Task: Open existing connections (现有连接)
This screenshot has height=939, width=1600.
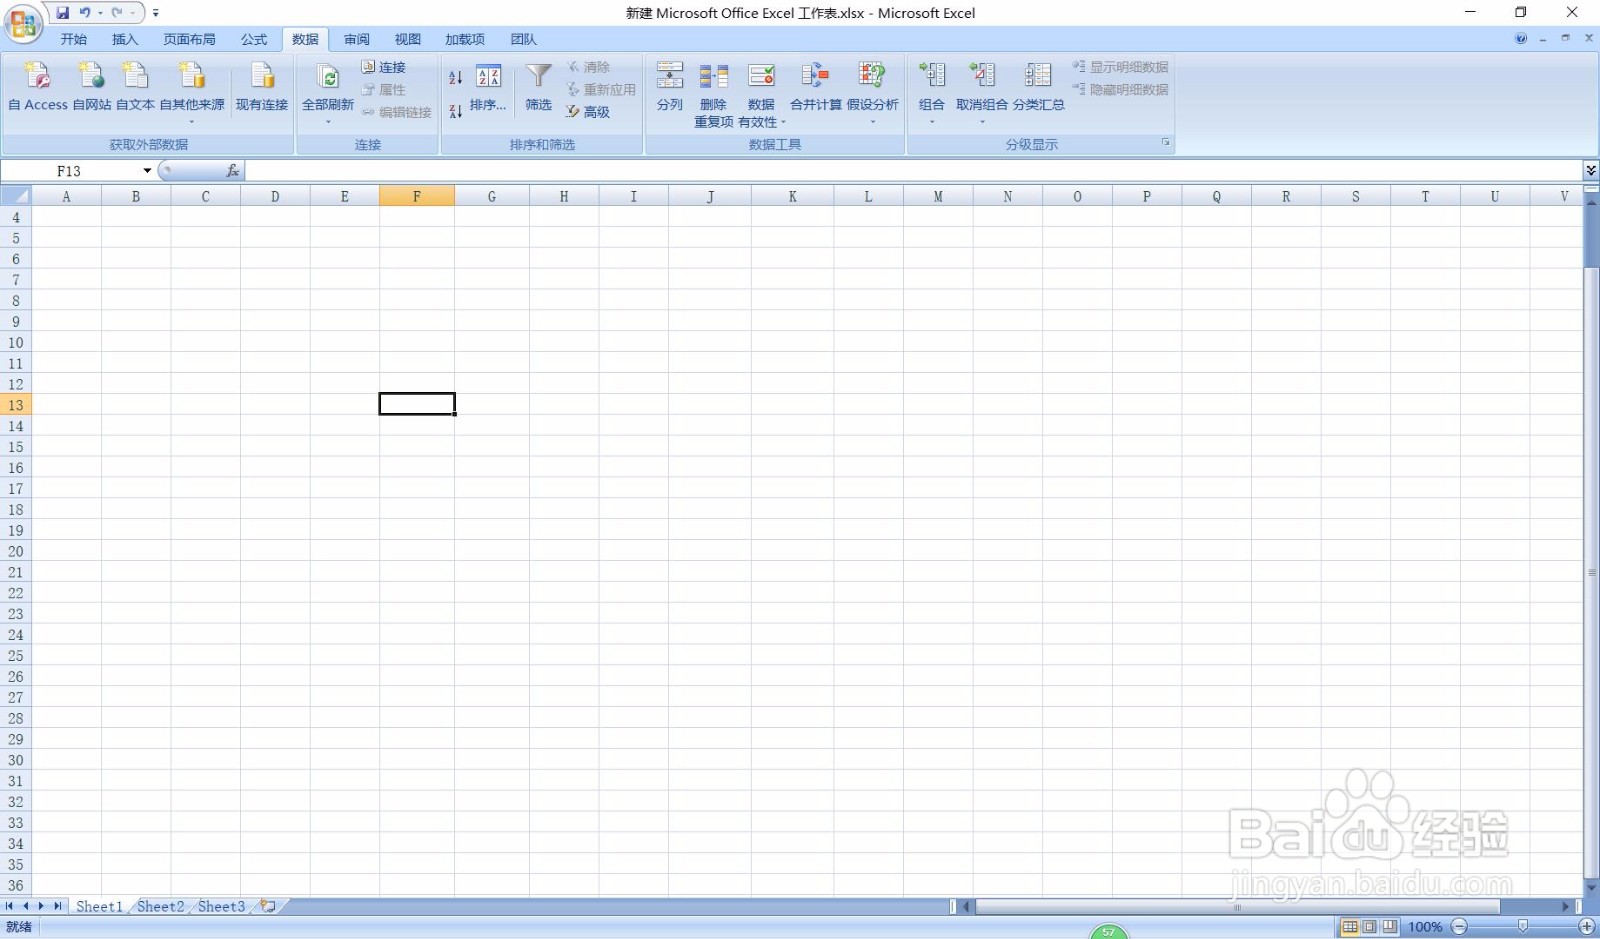Action: pyautogui.click(x=262, y=85)
